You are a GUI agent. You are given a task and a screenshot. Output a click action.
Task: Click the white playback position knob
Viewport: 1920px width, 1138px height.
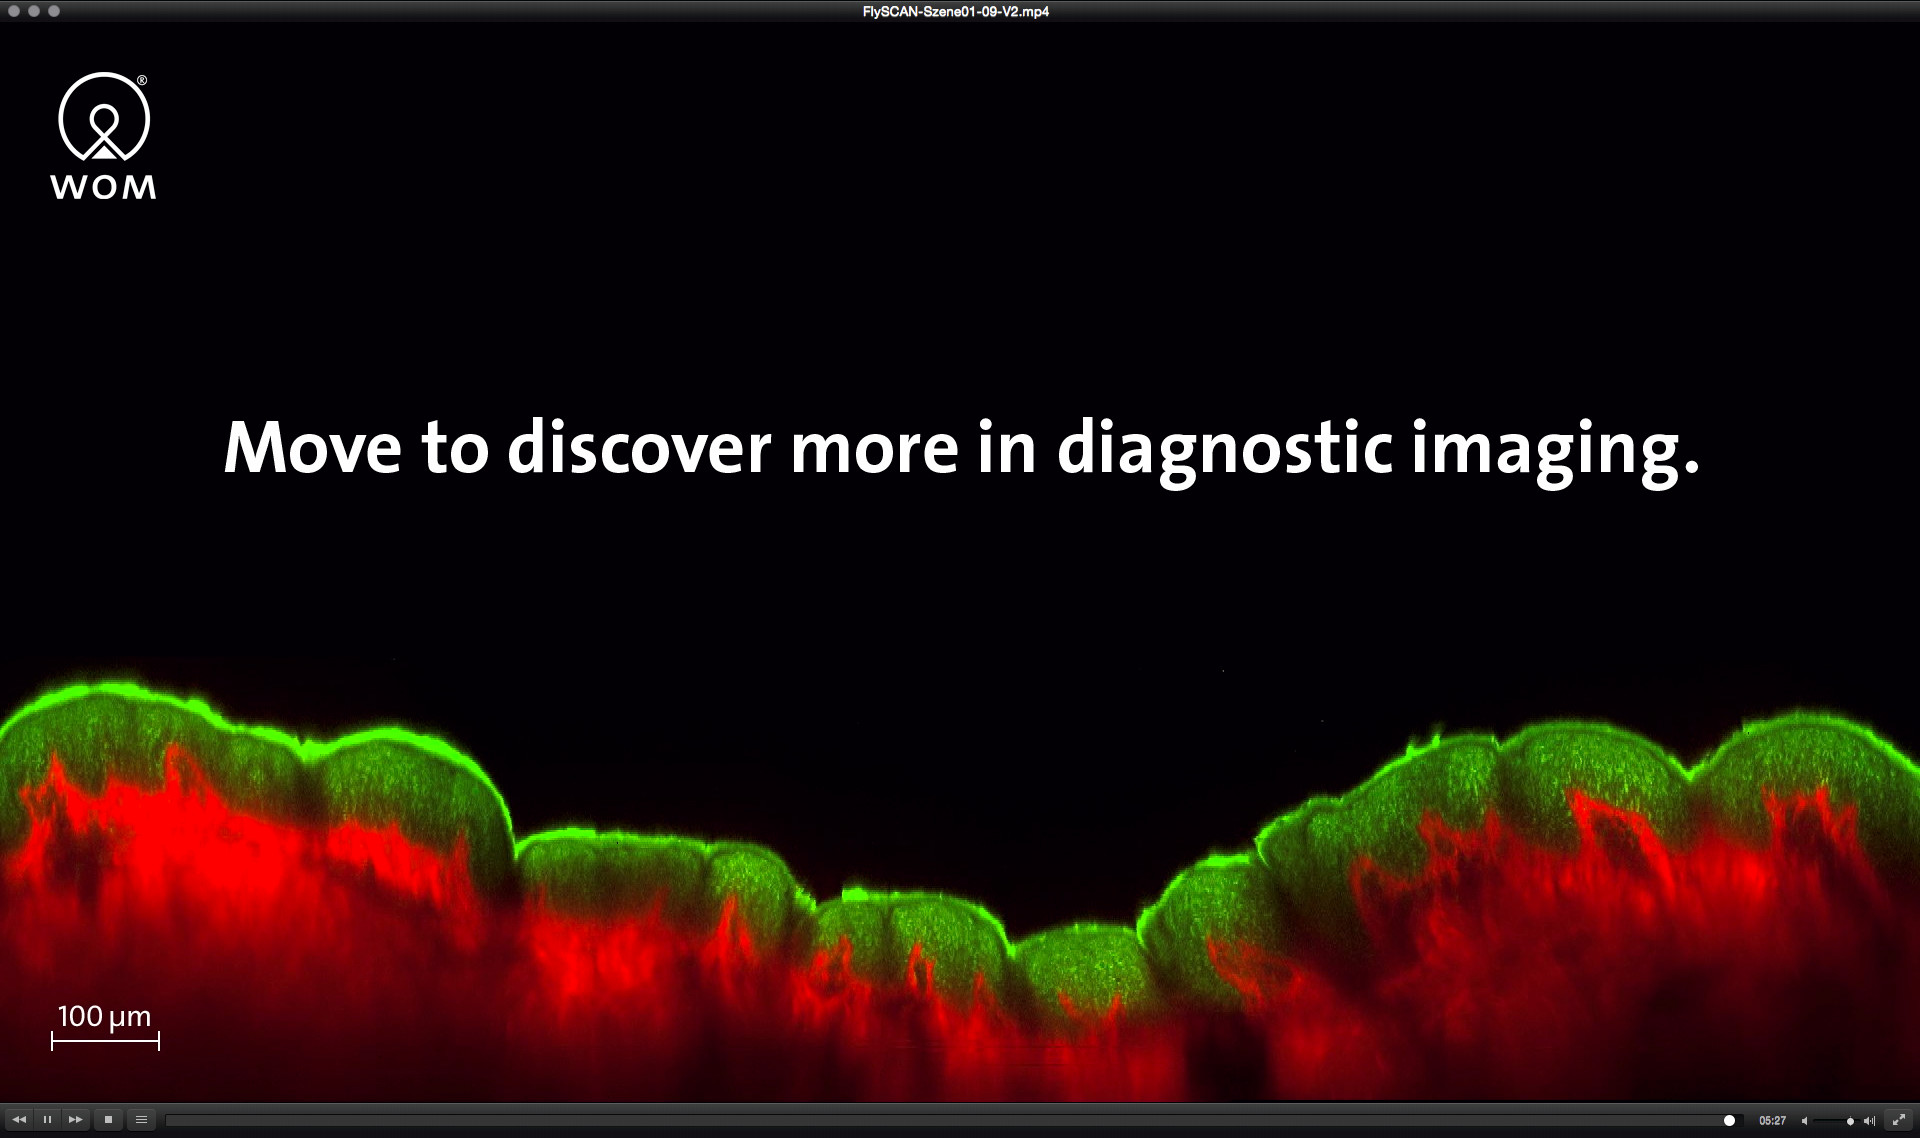pos(1729,1120)
